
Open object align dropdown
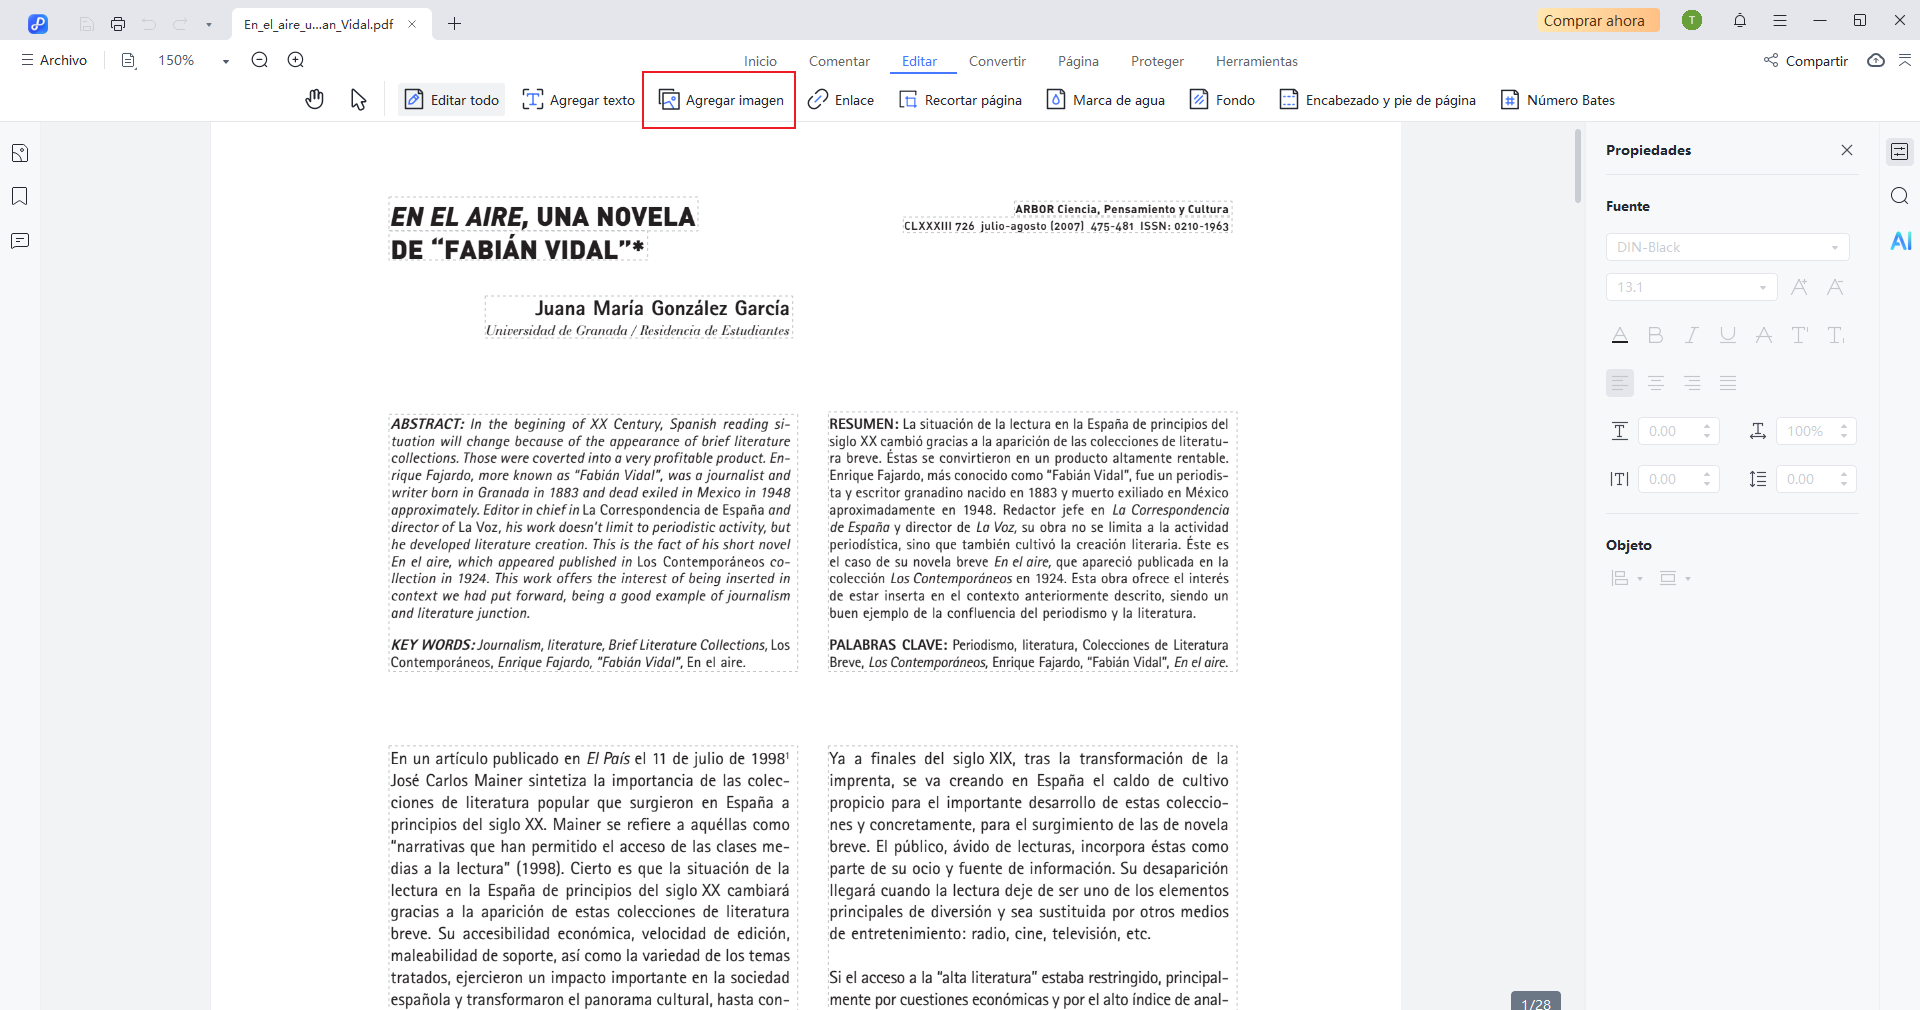1627,578
